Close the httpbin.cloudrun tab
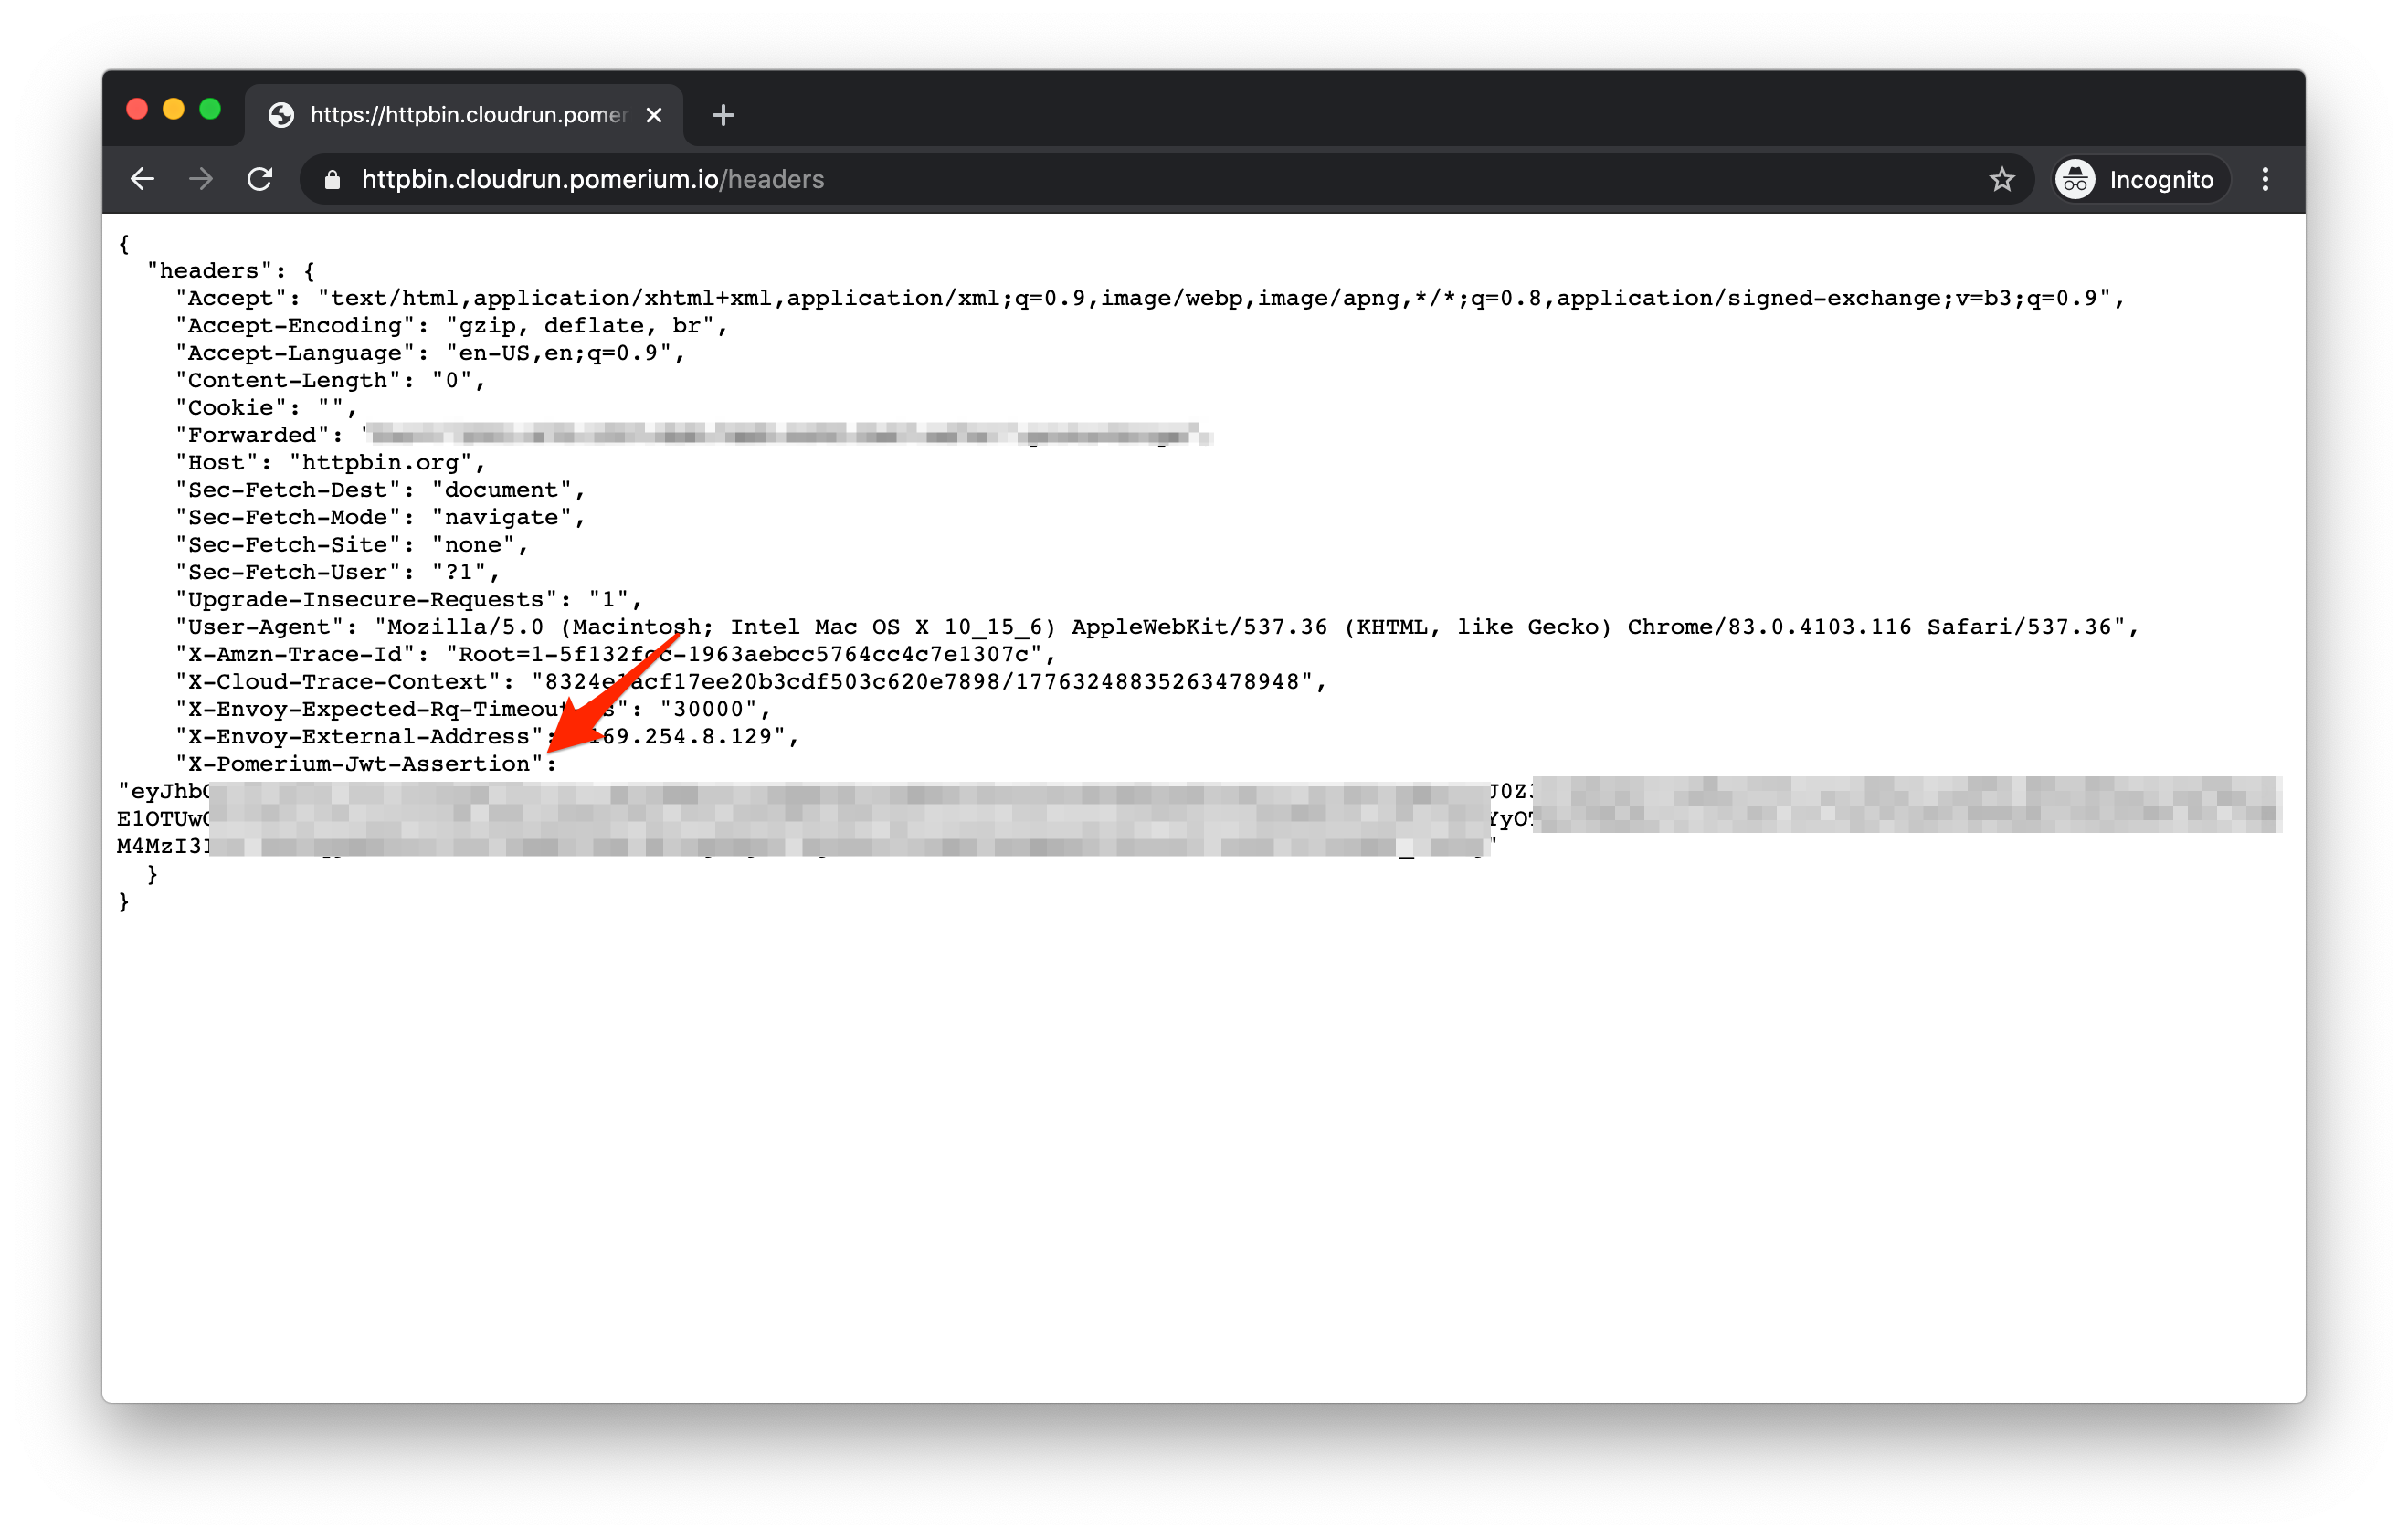Viewport: 2408px width, 1538px height. (654, 116)
